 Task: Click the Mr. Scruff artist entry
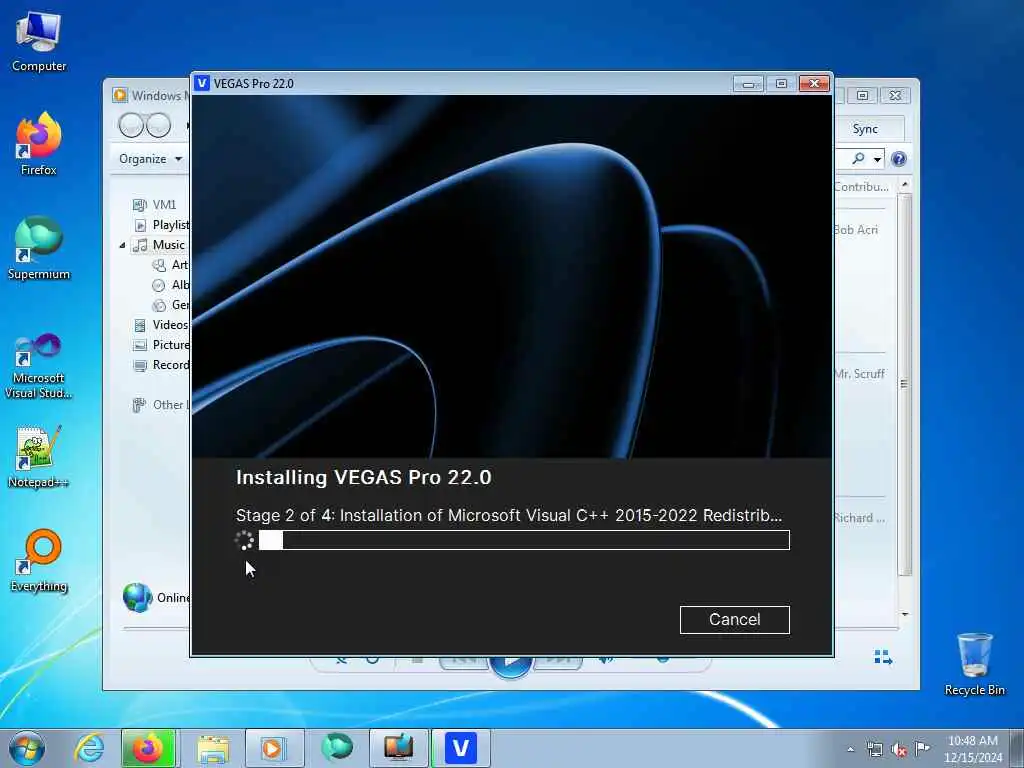[x=859, y=374]
